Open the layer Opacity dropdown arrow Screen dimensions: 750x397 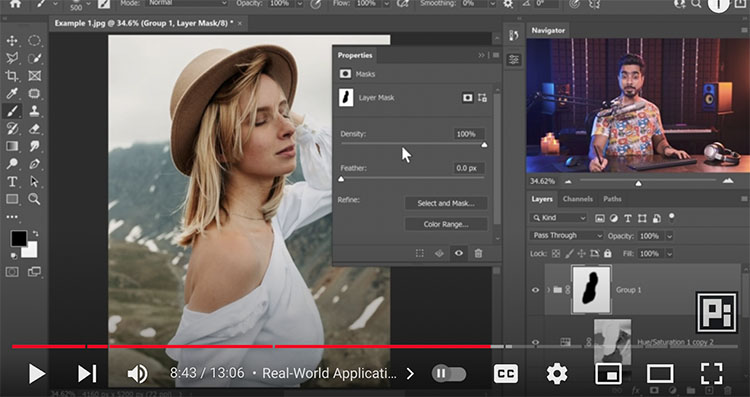pyautogui.click(x=670, y=236)
